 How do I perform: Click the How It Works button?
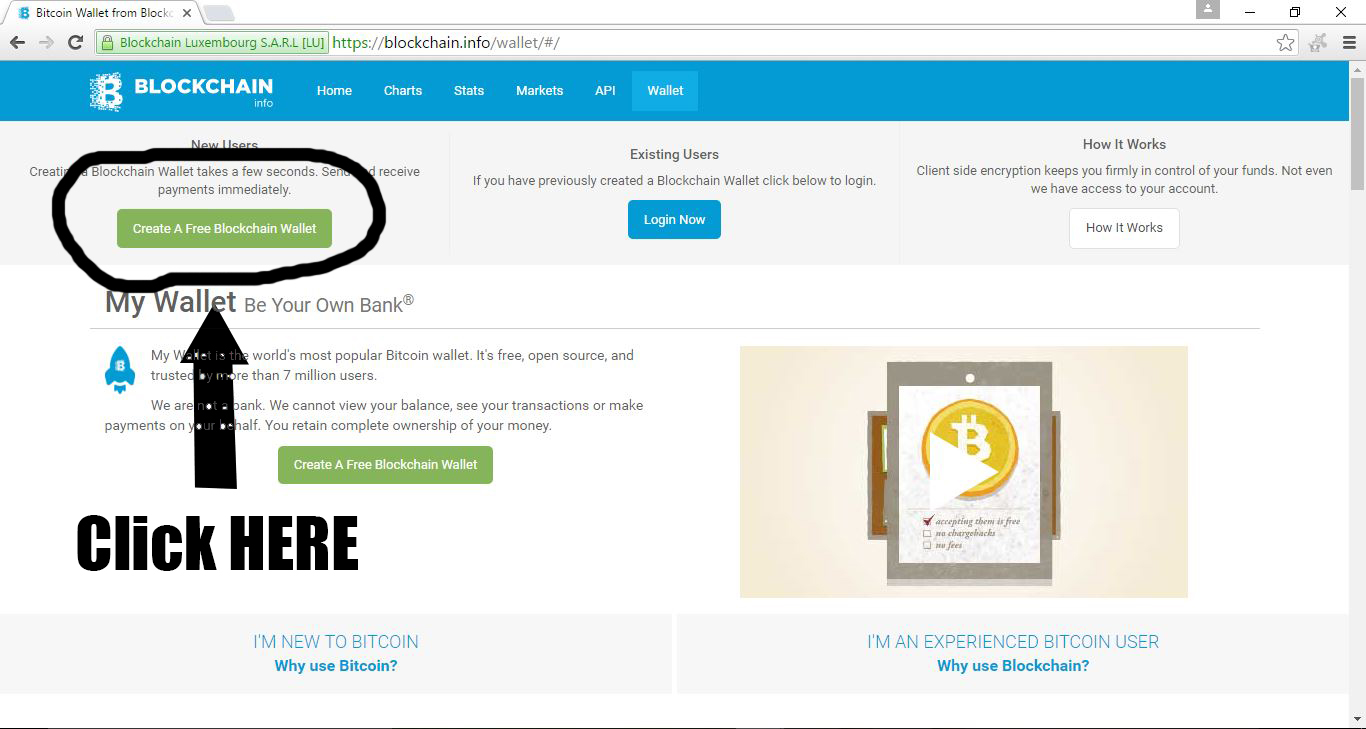click(x=1124, y=228)
